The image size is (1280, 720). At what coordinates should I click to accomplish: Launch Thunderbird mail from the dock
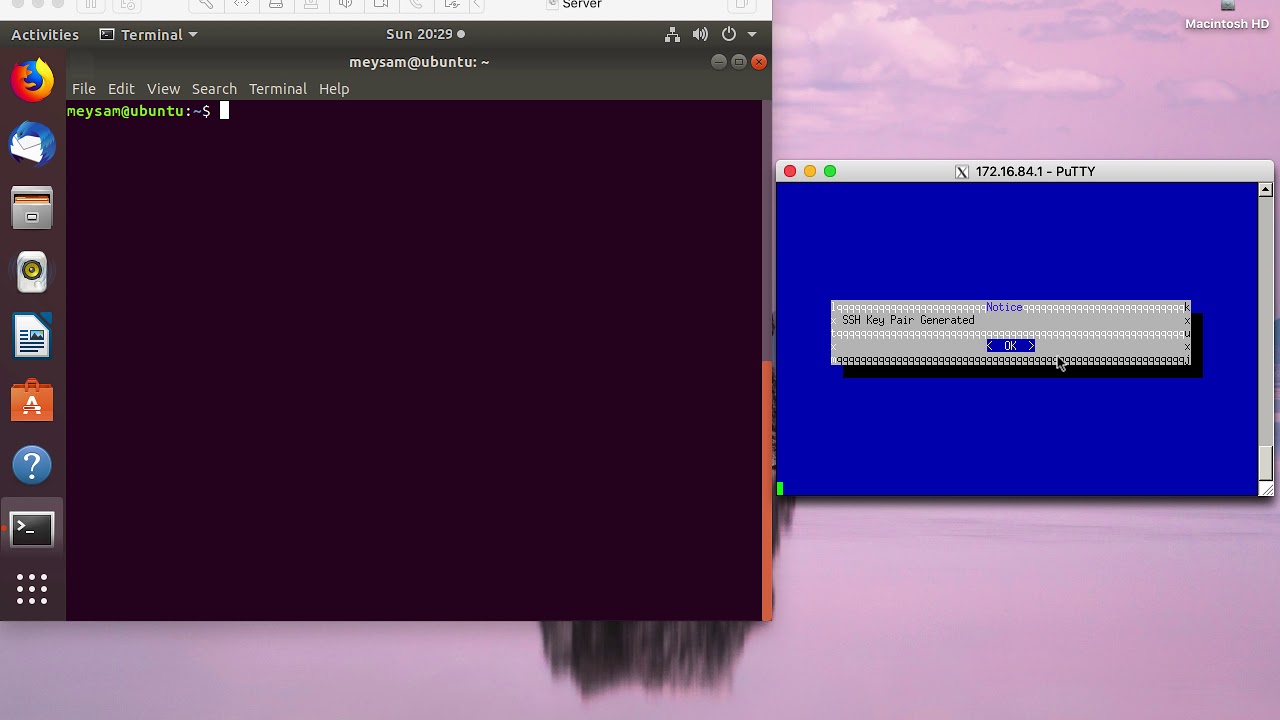[32, 144]
